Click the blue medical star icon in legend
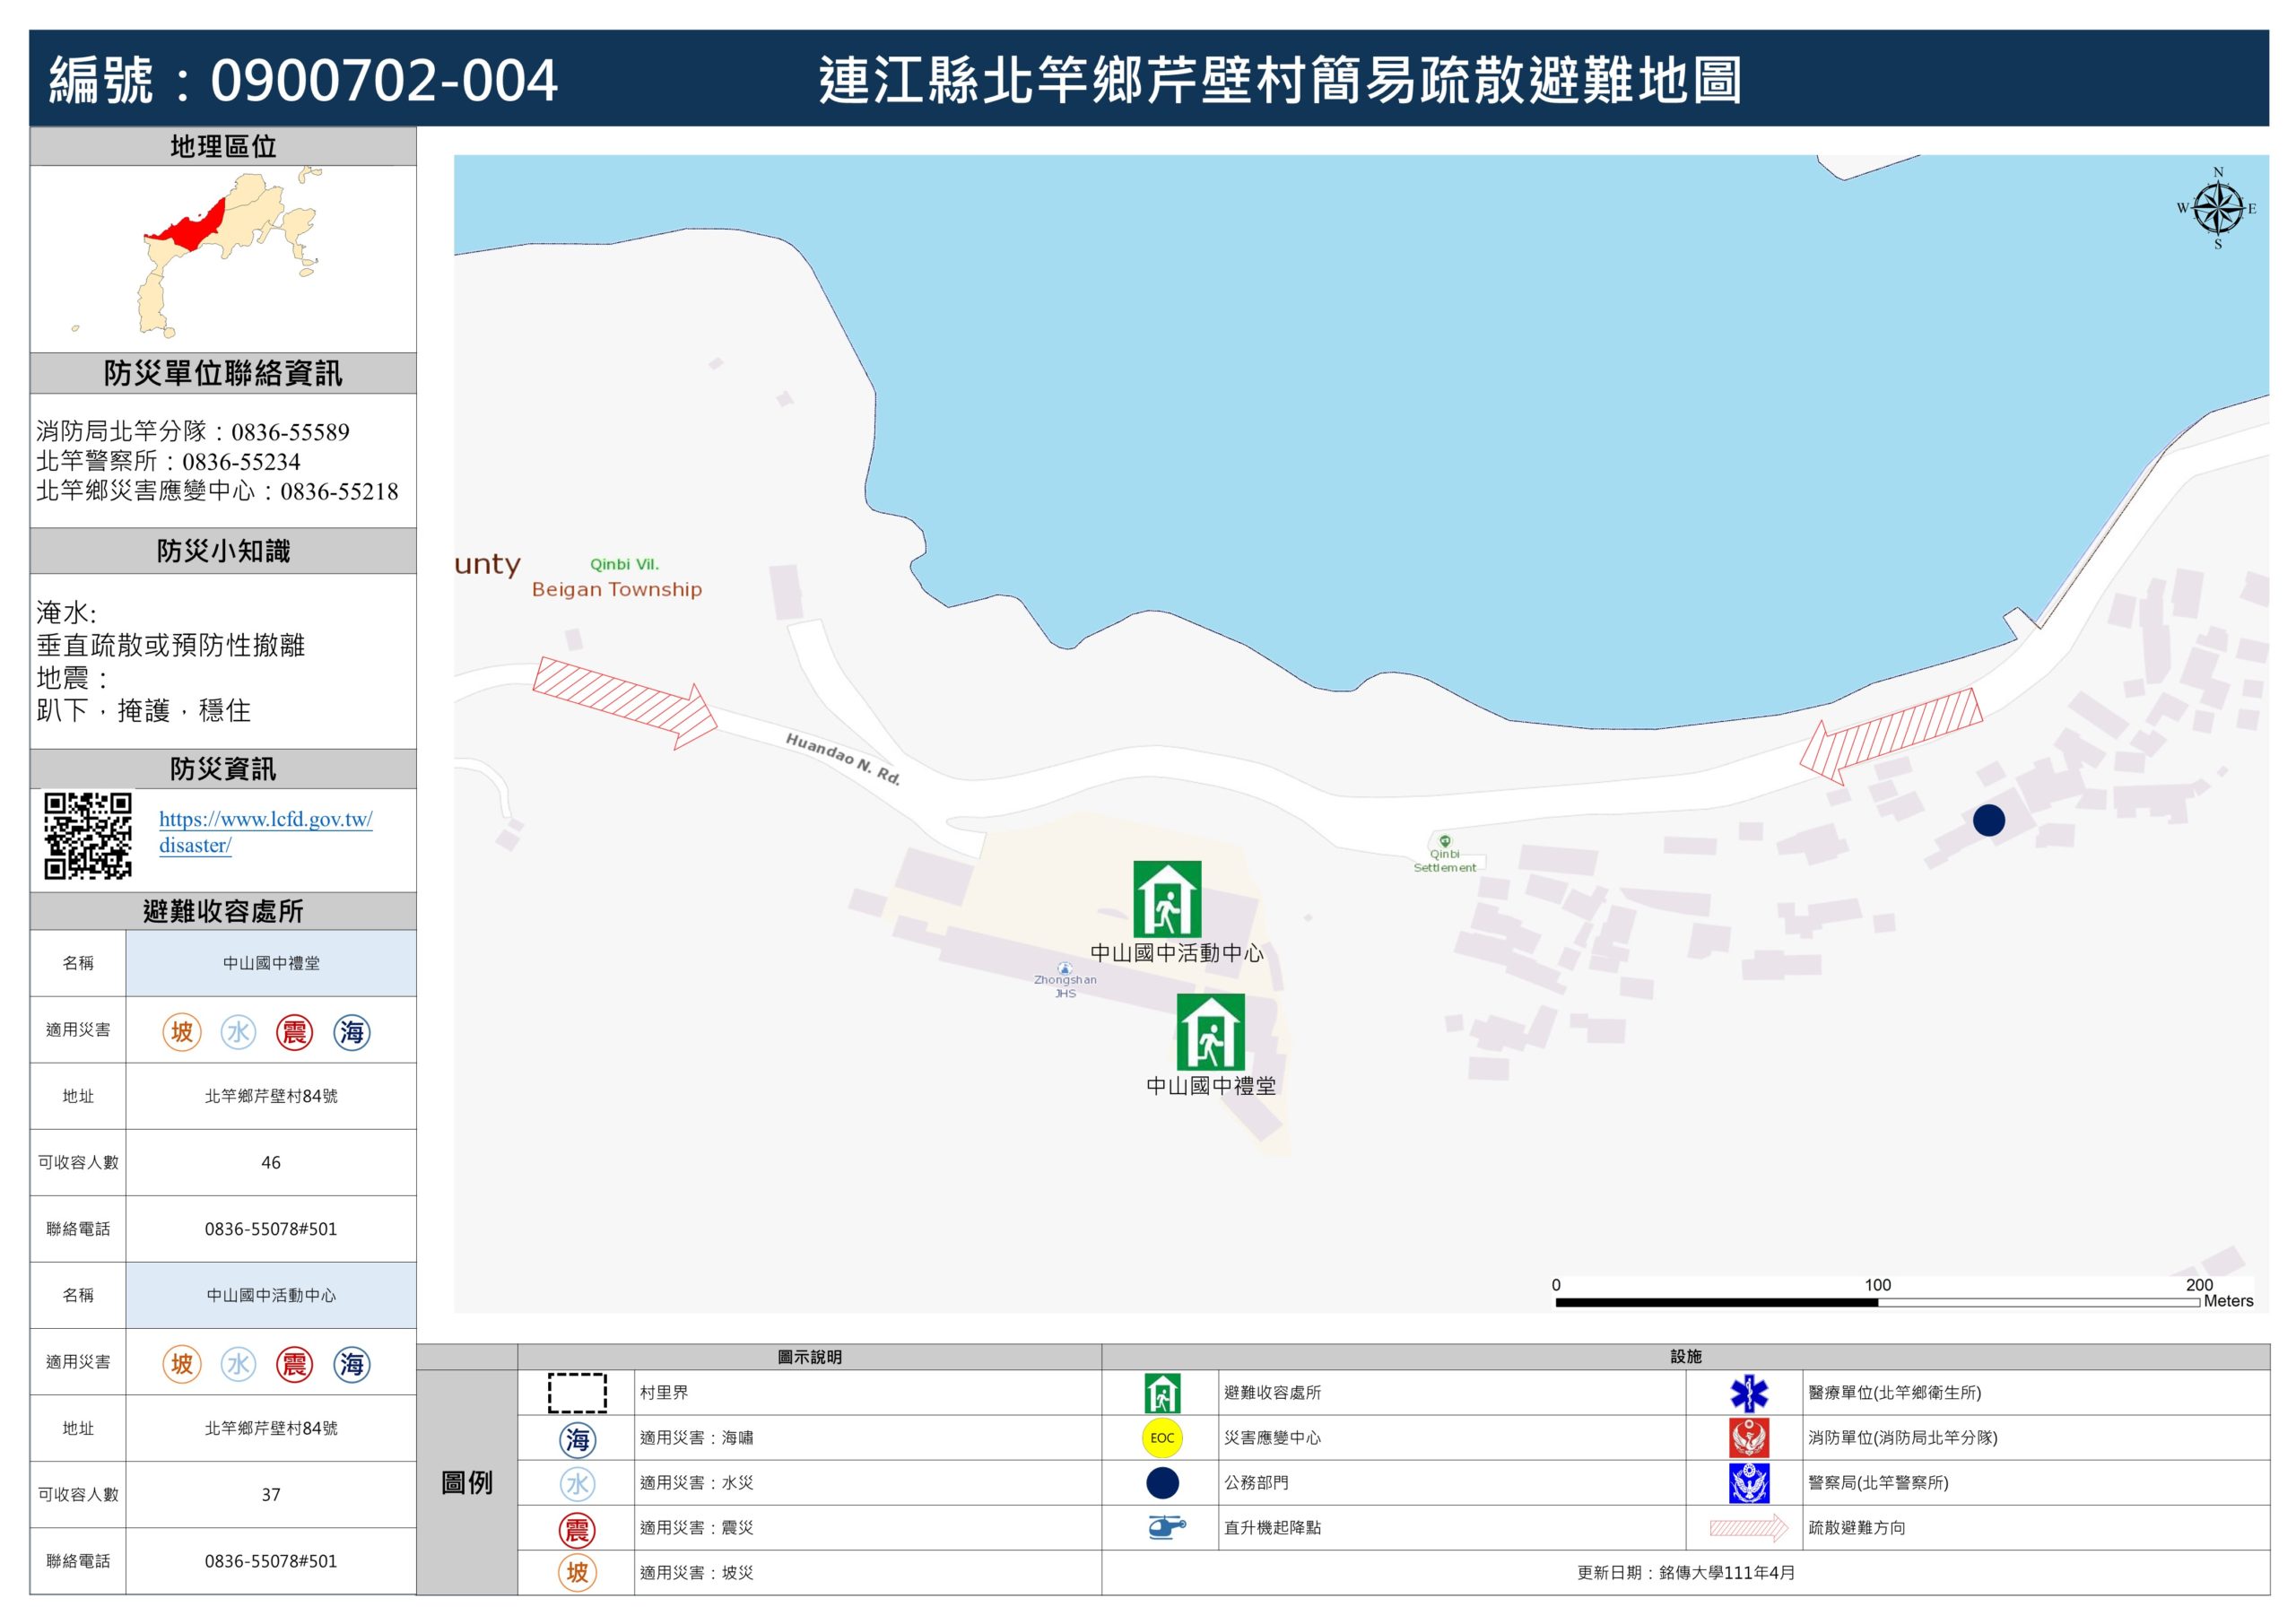 pyautogui.click(x=1748, y=1393)
